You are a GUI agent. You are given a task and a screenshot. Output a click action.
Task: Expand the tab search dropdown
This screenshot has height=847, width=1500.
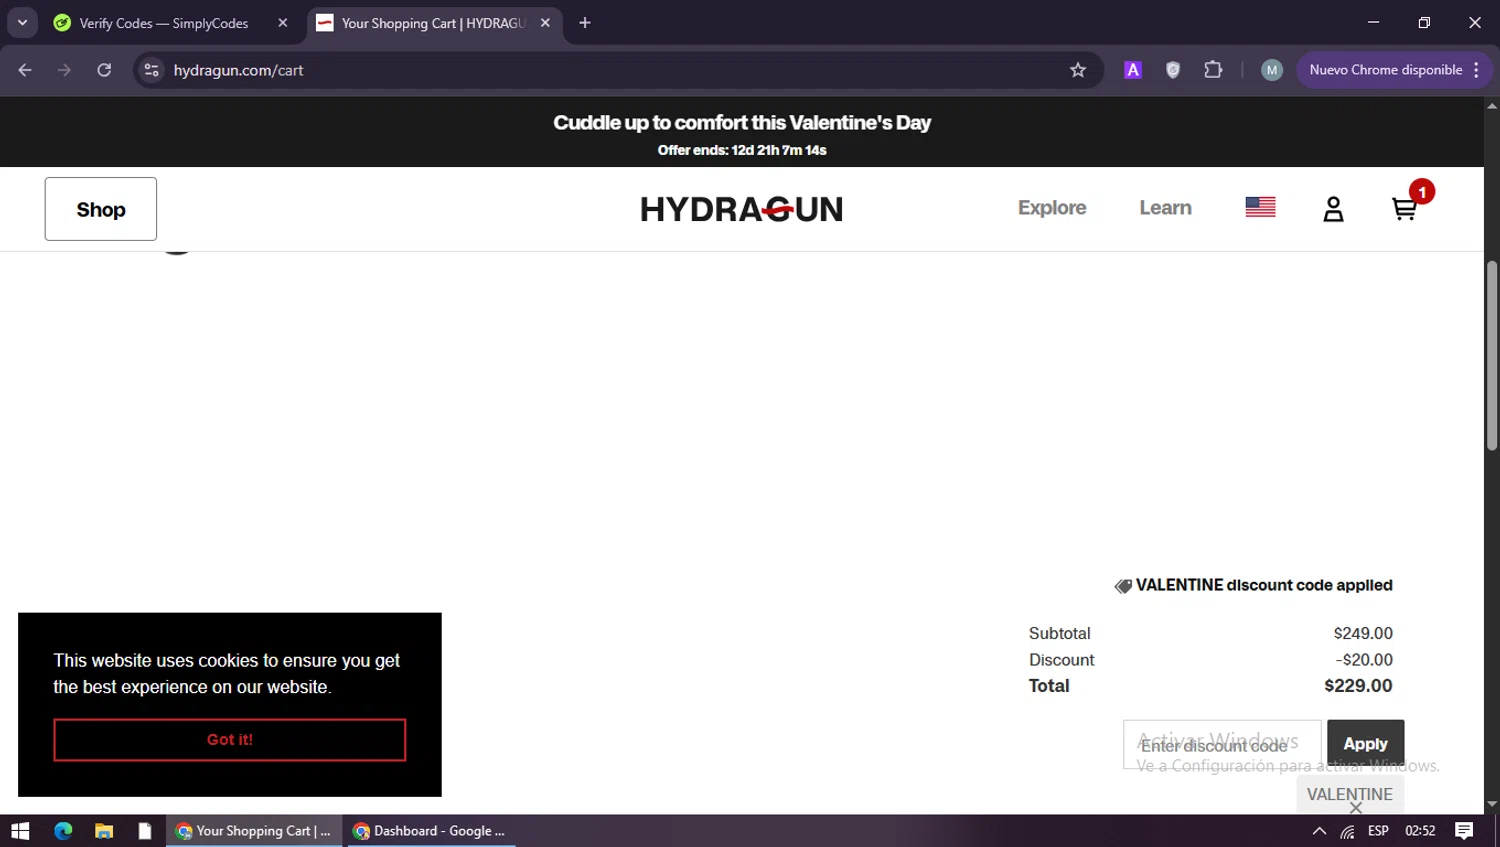tap(22, 23)
